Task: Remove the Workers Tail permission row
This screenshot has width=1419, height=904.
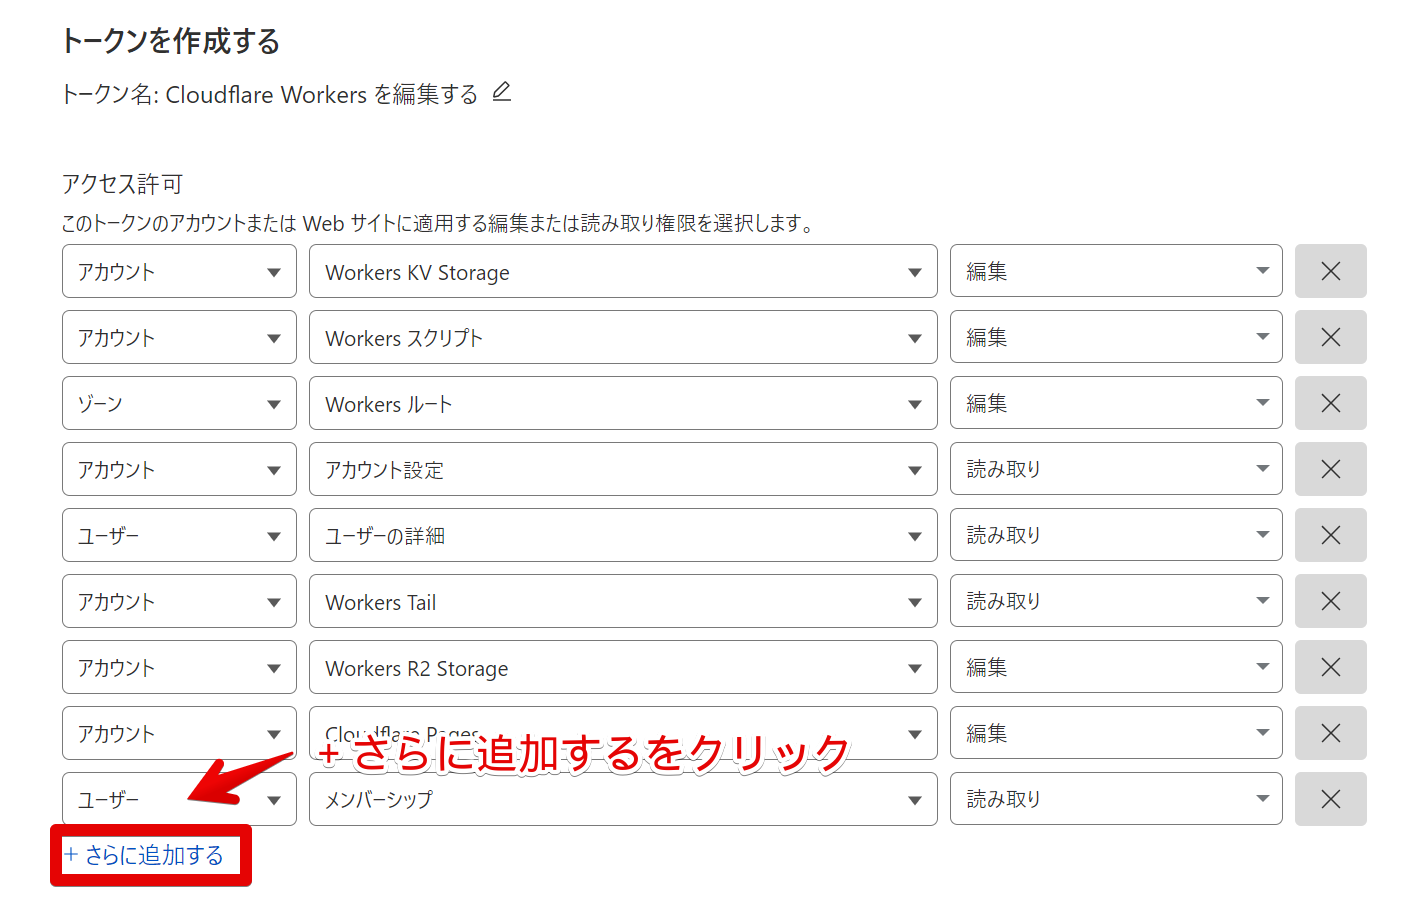Action: coord(1330,601)
